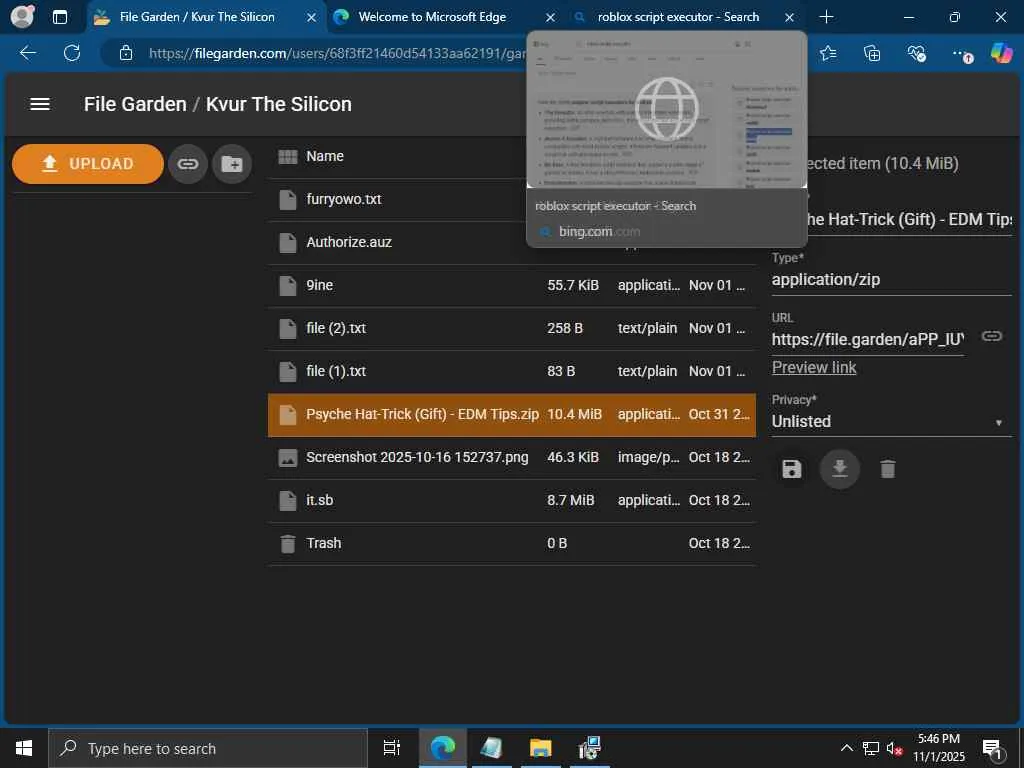This screenshot has width=1024, height=768.
Task: Click the file icon of file (2).txt
Action: click(x=287, y=328)
